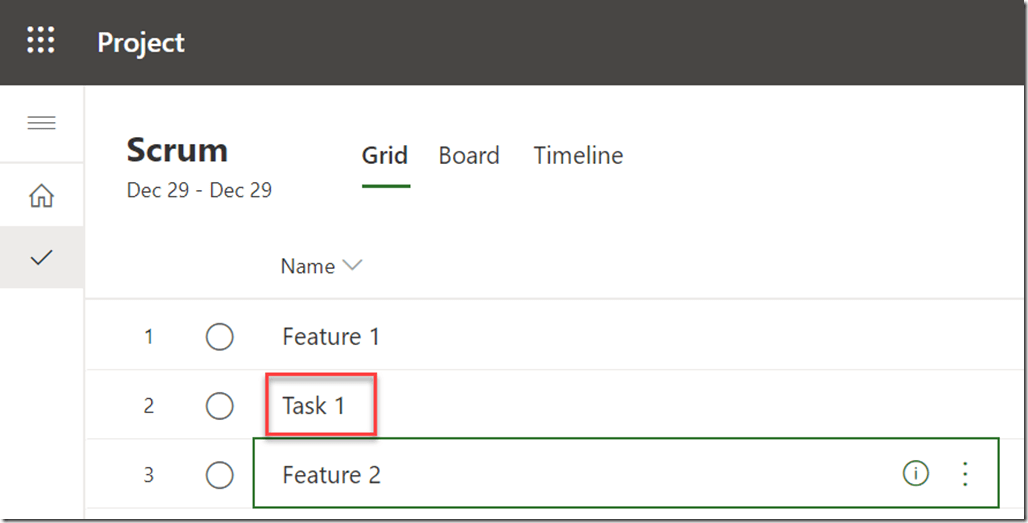Switch to the Board tab
The width and height of the screenshot is (1028, 523).
(x=469, y=156)
